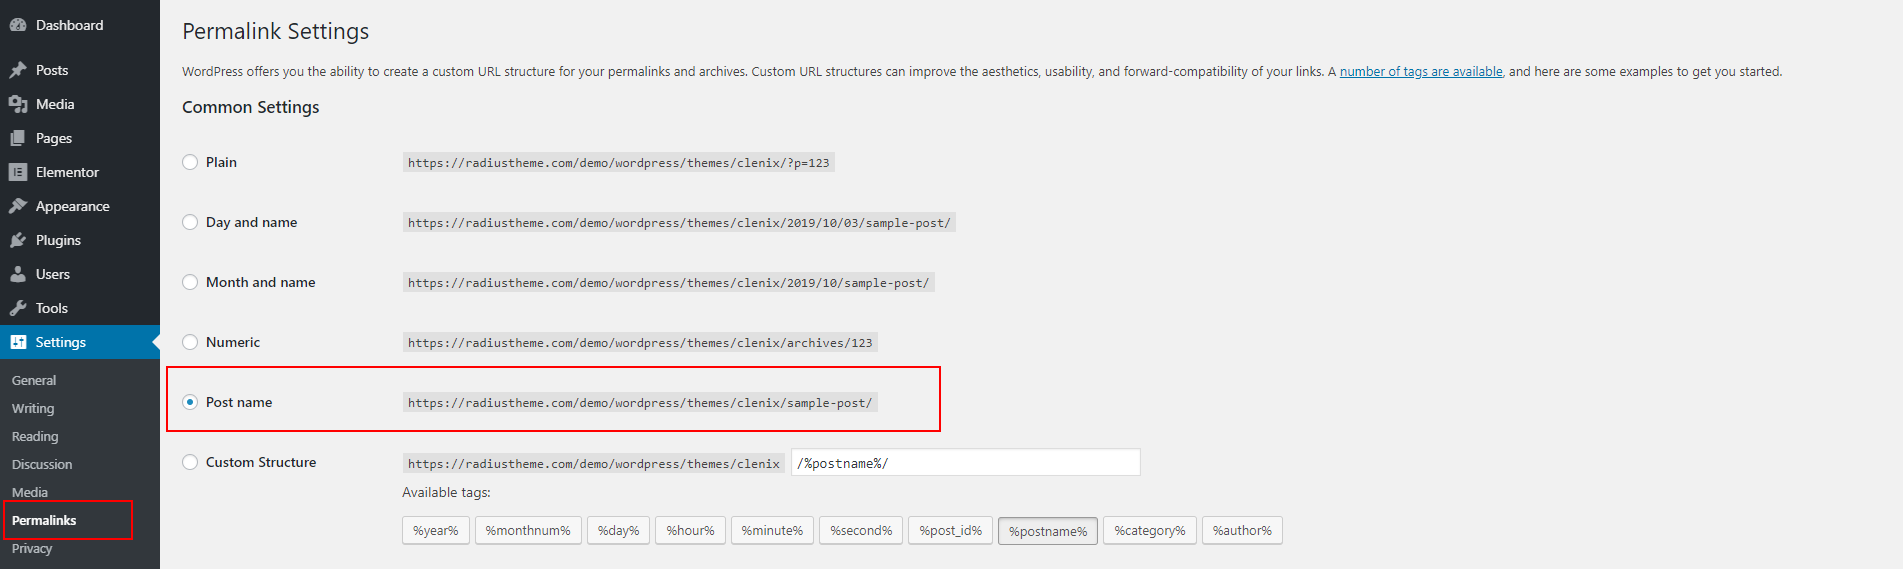This screenshot has width=1903, height=569.
Task: Open the Reading settings submenu item
Action: click(x=35, y=436)
